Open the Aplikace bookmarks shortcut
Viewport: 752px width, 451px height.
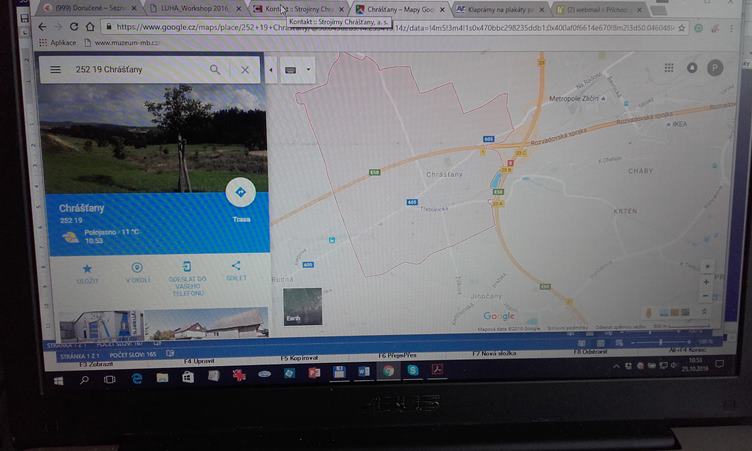(x=58, y=42)
